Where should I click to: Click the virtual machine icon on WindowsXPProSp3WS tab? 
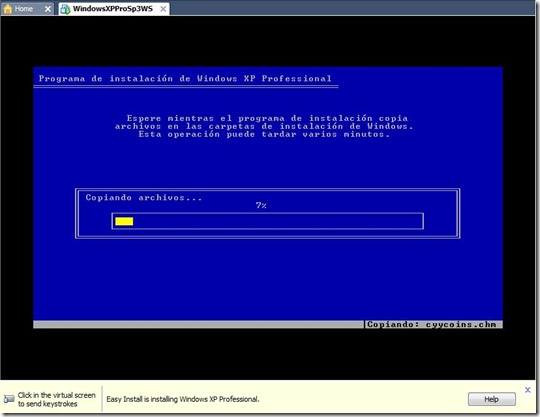pyautogui.click(x=65, y=9)
